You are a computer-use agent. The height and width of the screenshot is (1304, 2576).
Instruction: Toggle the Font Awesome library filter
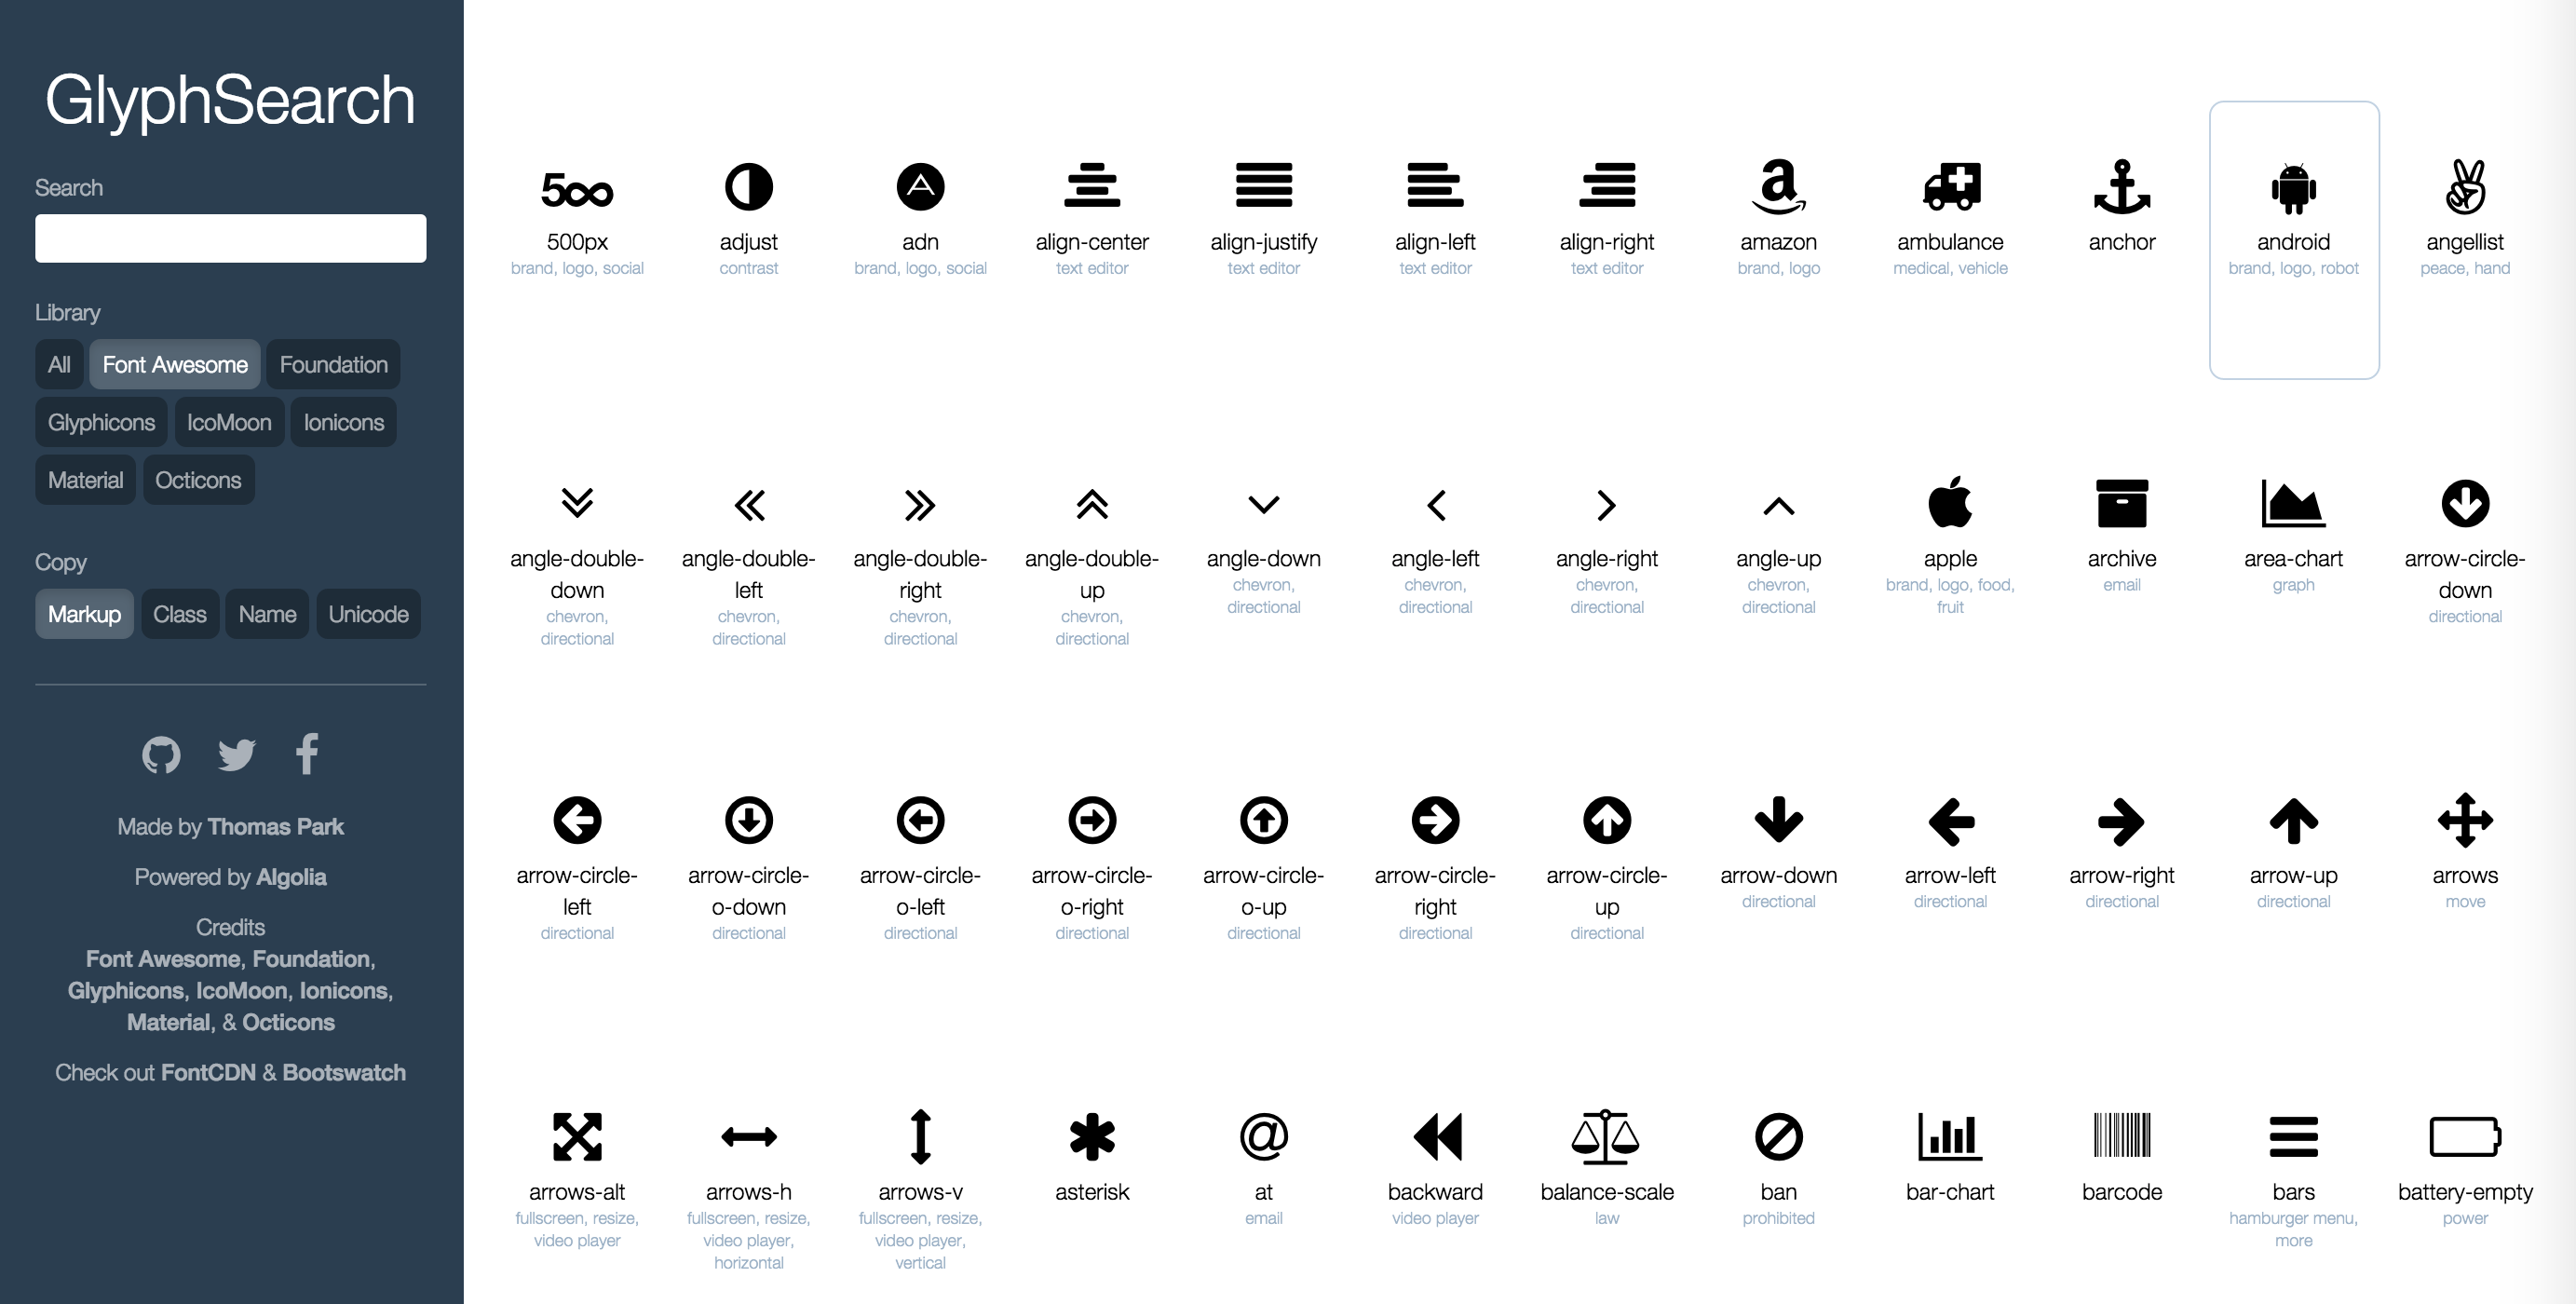point(173,364)
